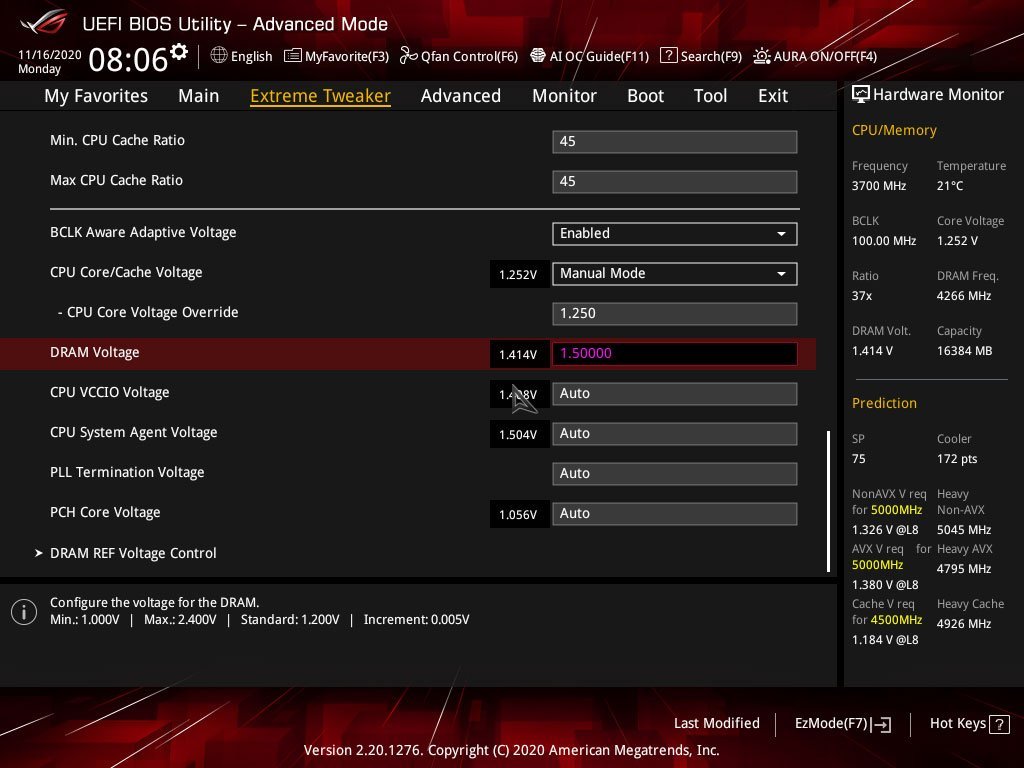1024x768 pixels.
Task: Switch to the Boot tab
Action: tap(645, 95)
